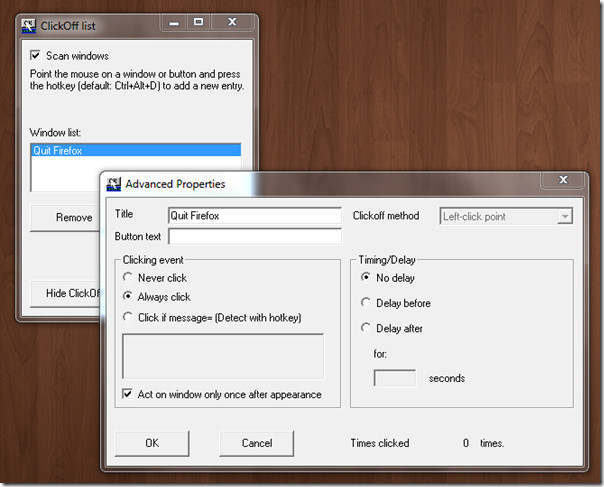Pick the Delay after radio button
Image resolution: width=604 pixels, height=487 pixels.
click(366, 327)
